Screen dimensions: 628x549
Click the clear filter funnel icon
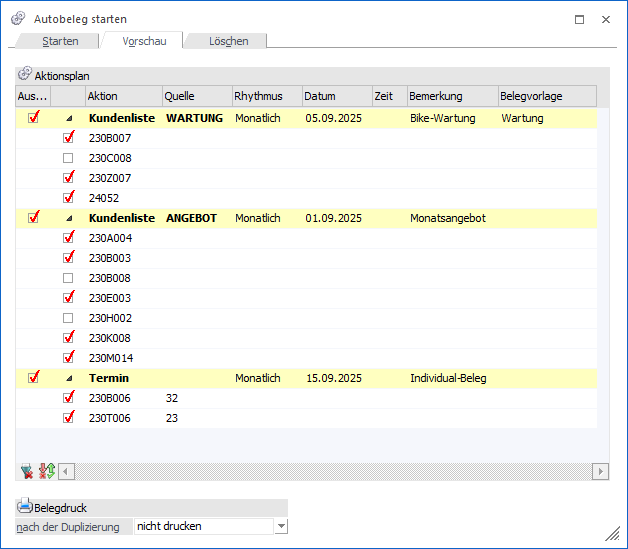coord(25,471)
